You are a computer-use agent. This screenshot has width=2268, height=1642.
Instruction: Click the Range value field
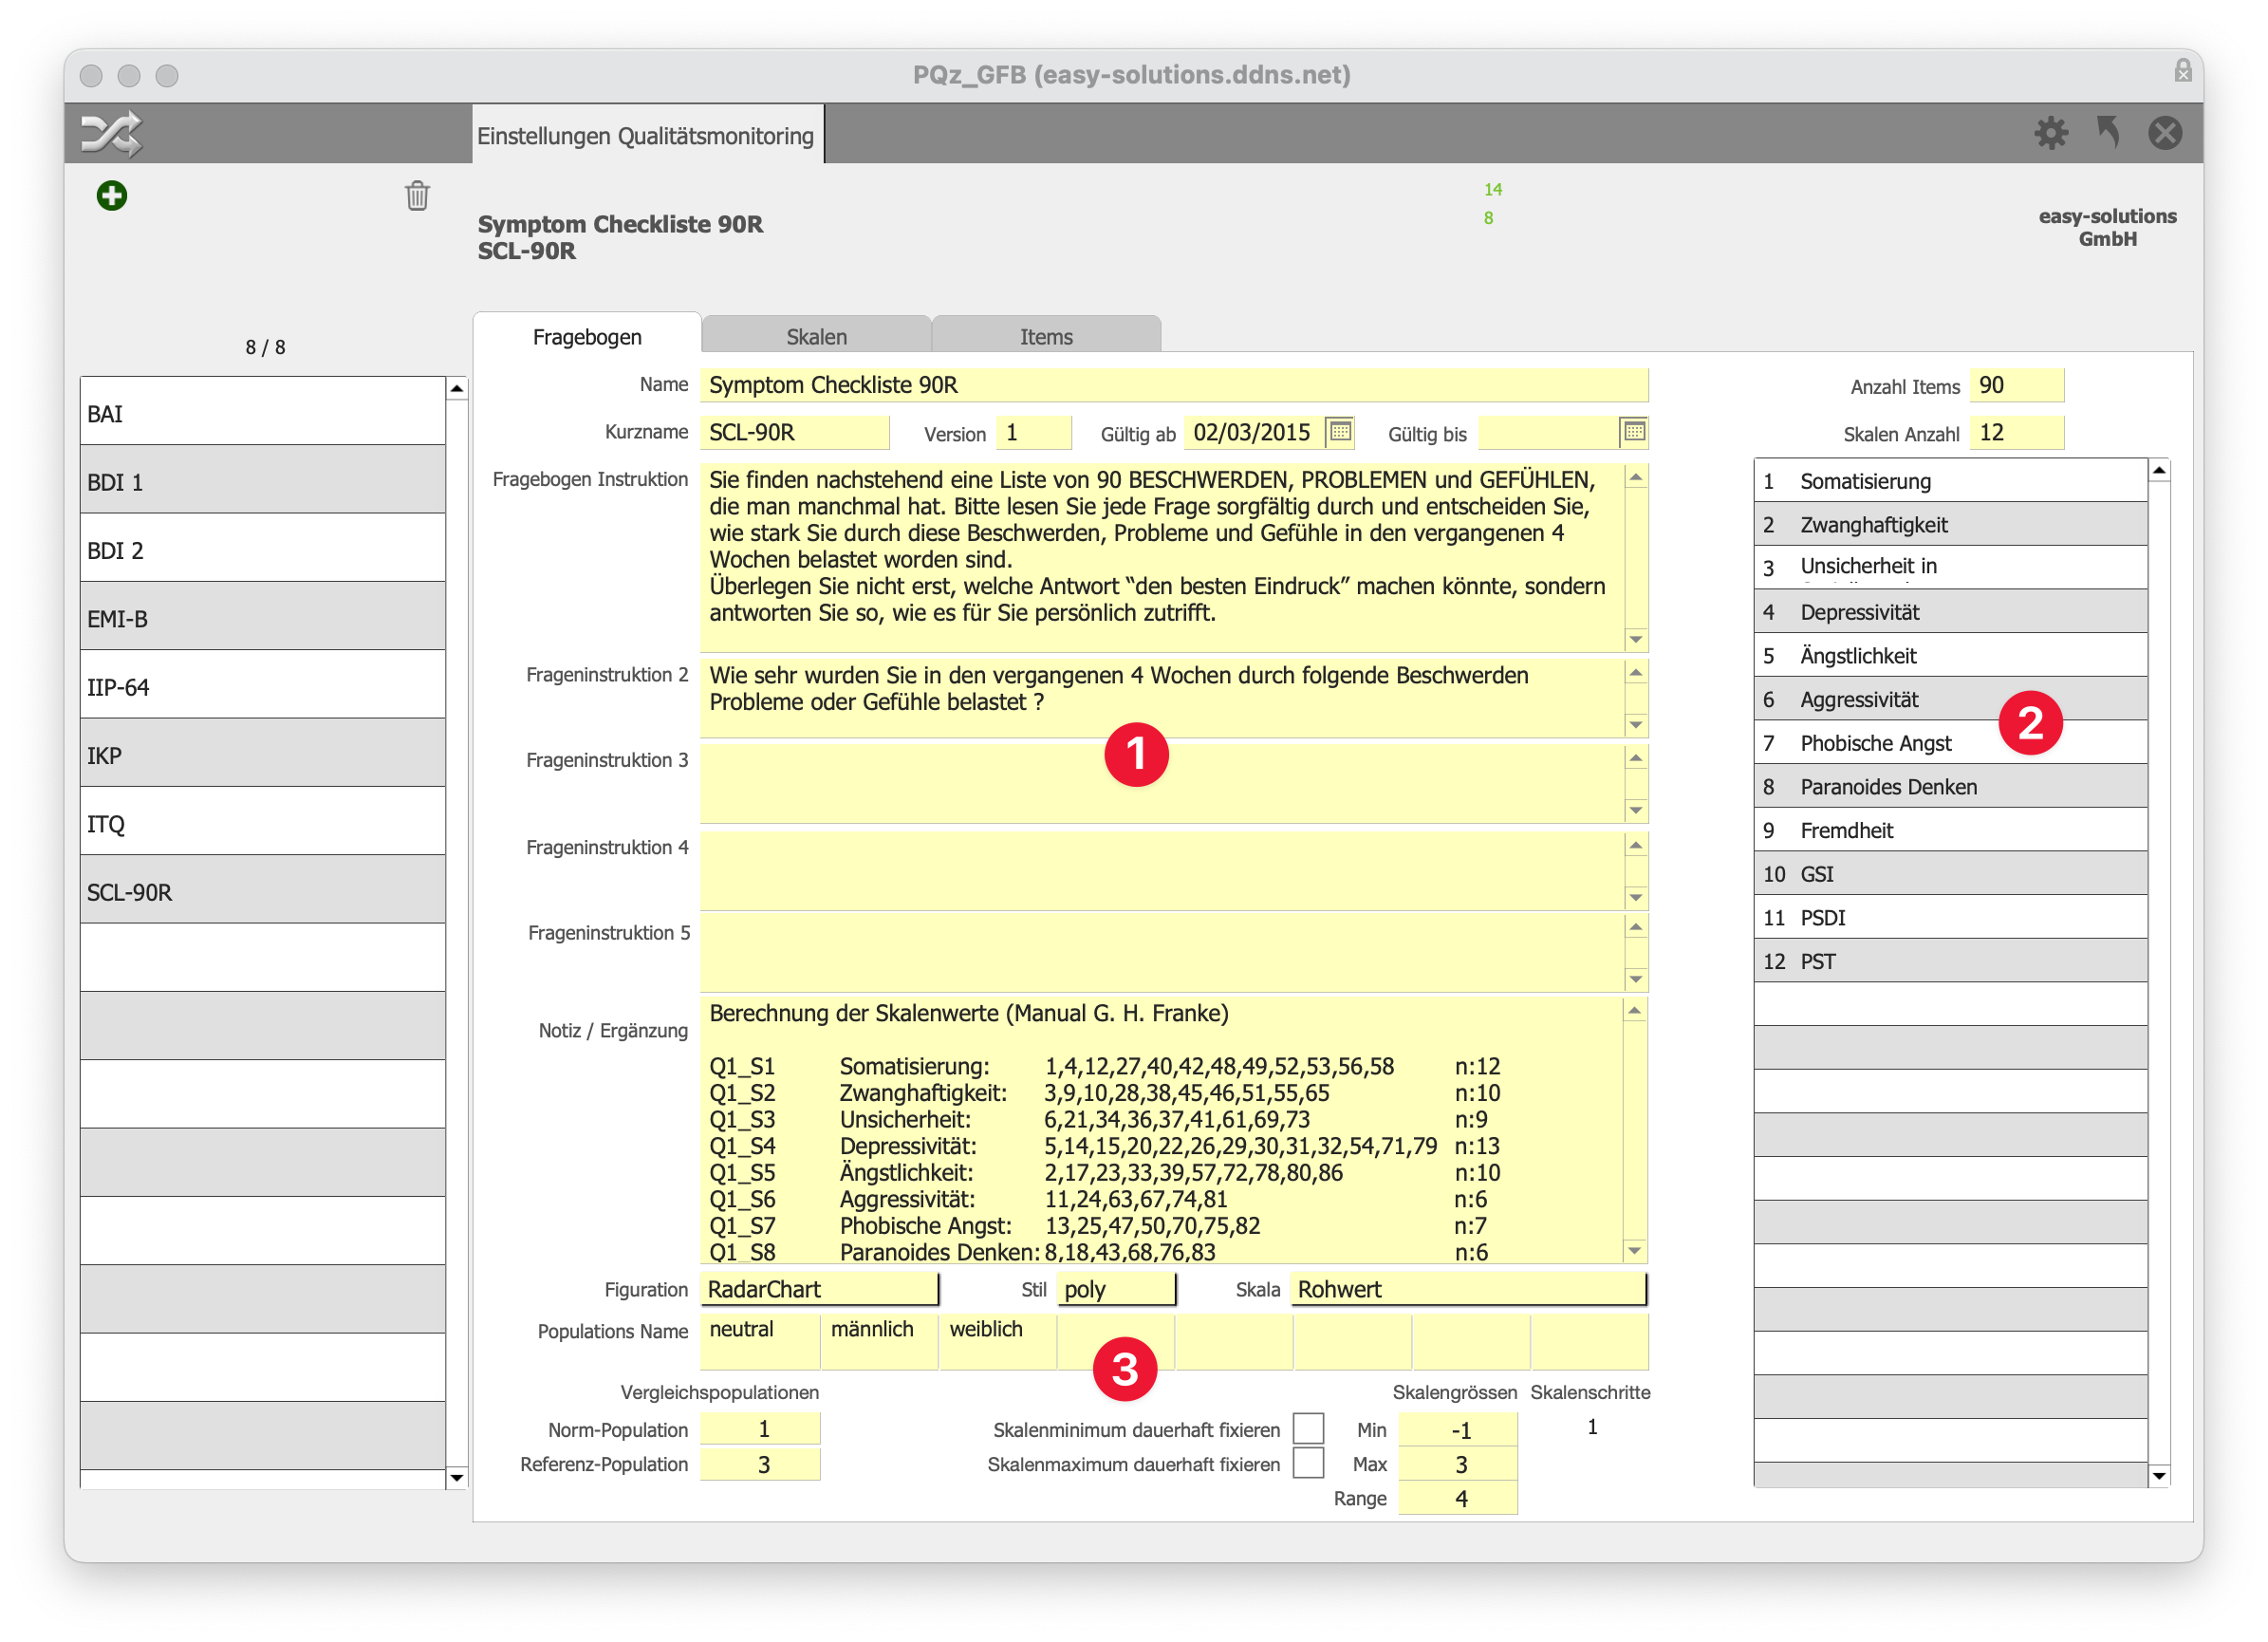coord(1457,1497)
